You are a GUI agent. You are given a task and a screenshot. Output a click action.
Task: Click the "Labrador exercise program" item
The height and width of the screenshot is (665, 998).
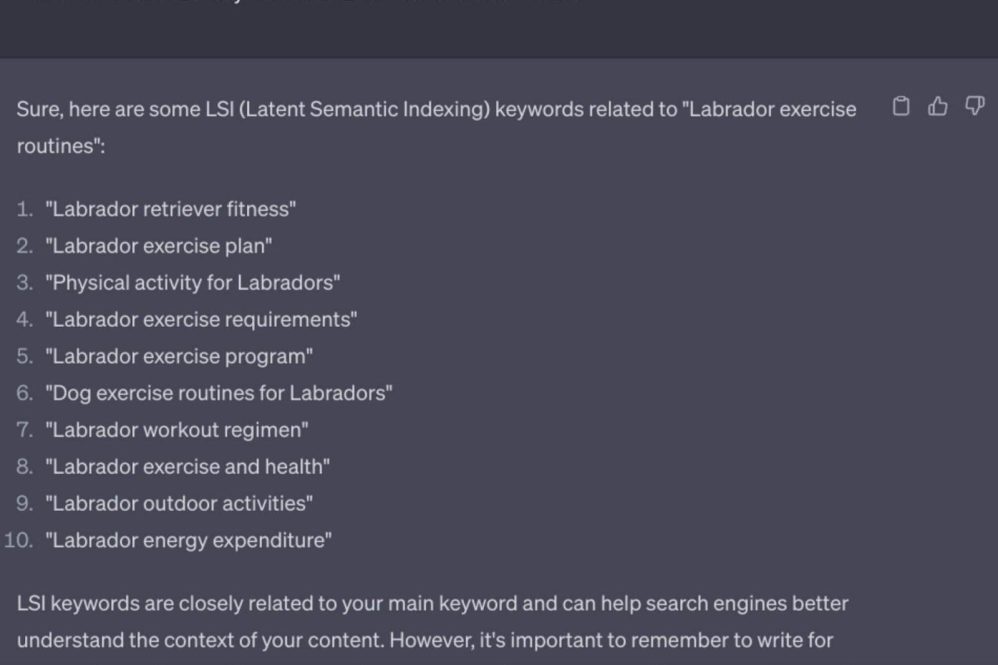coord(179,356)
